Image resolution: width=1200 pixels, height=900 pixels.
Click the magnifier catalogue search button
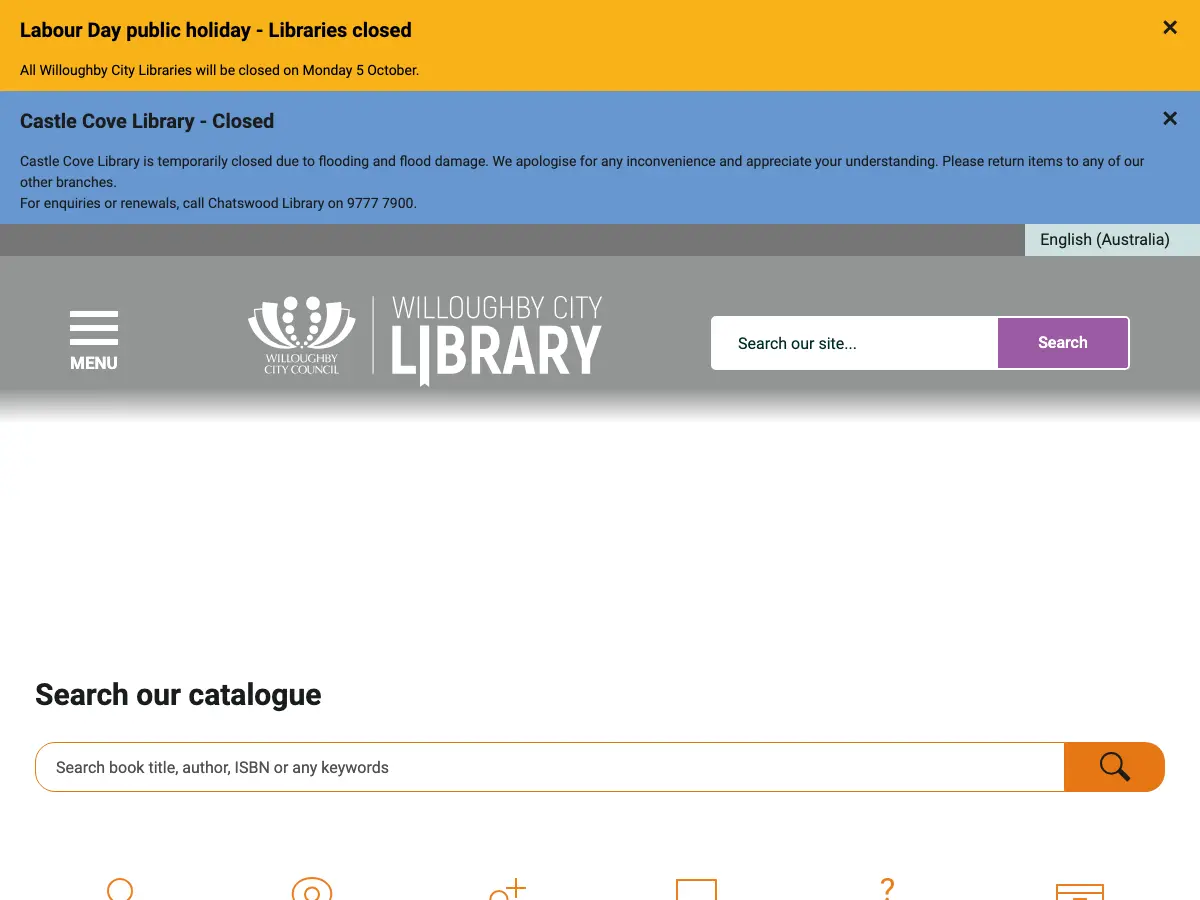coord(1114,767)
